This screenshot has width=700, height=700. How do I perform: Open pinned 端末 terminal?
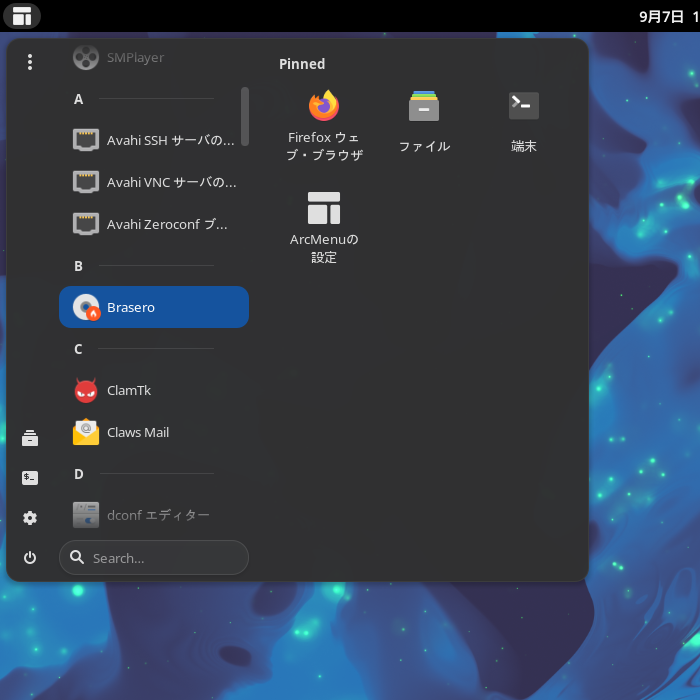pos(524,121)
